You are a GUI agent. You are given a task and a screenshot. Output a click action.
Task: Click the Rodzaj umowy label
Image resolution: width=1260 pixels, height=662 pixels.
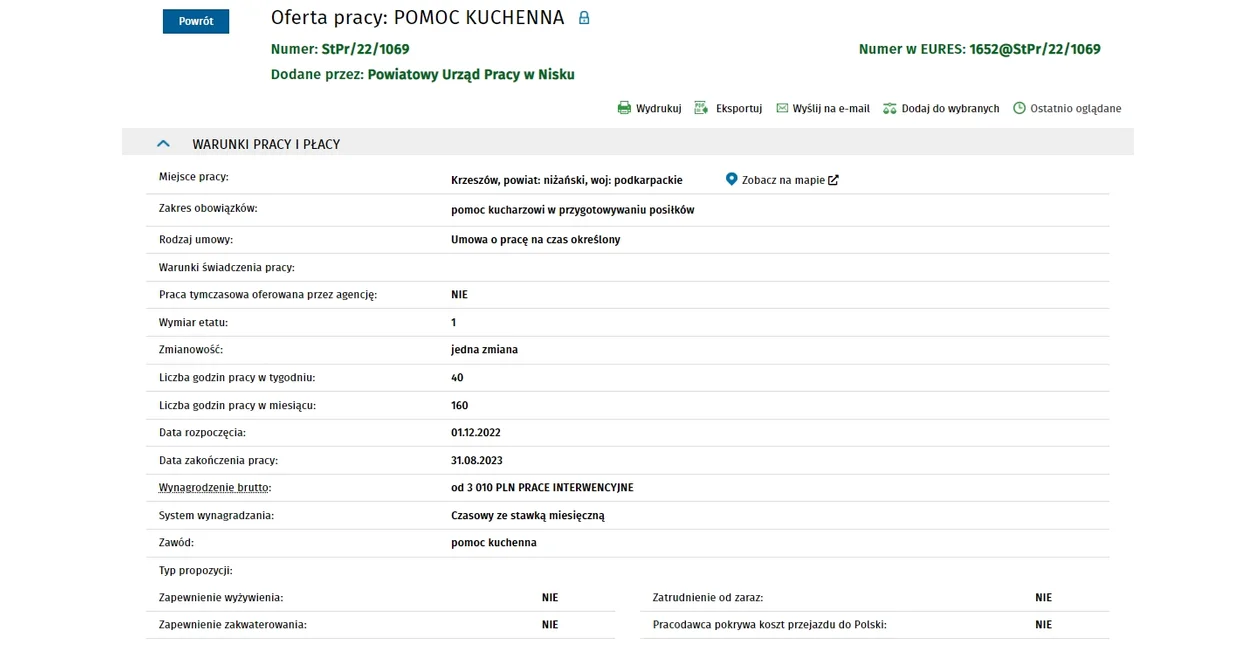196,240
